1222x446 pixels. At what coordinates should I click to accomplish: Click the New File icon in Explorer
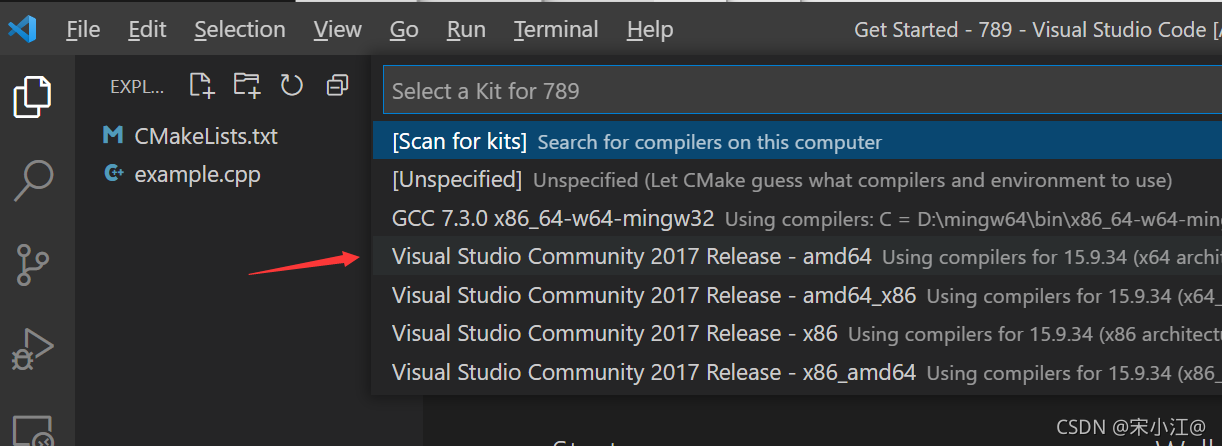coord(202,86)
